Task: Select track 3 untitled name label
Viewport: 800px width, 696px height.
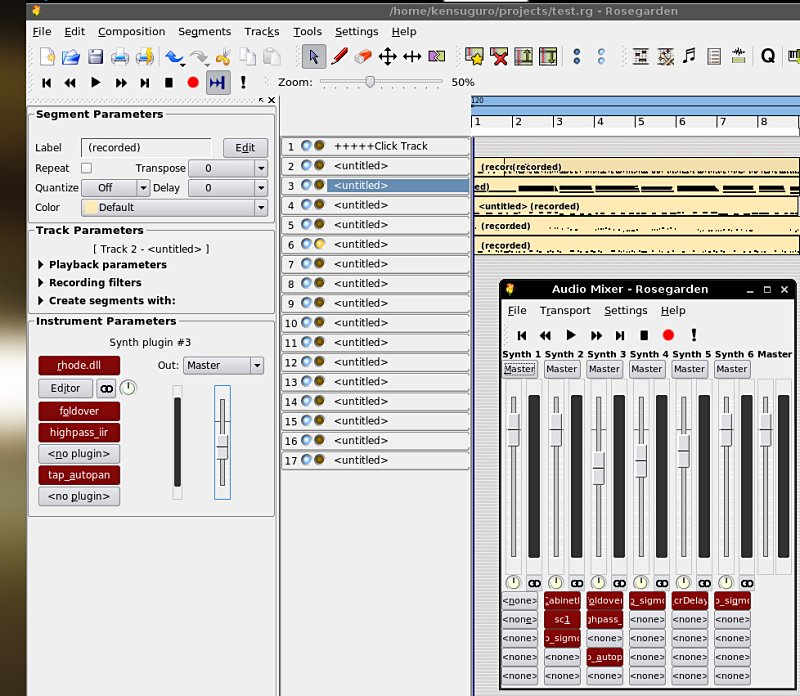Action: click(397, 185)
